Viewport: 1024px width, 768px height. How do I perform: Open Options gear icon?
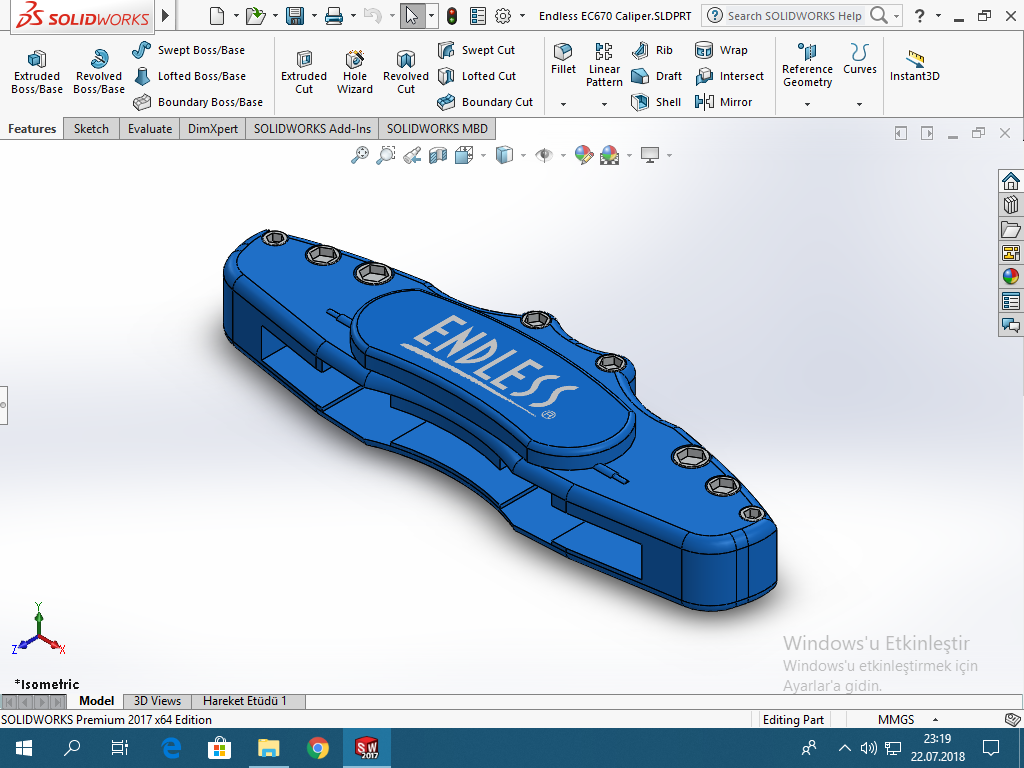pos(503,16)
